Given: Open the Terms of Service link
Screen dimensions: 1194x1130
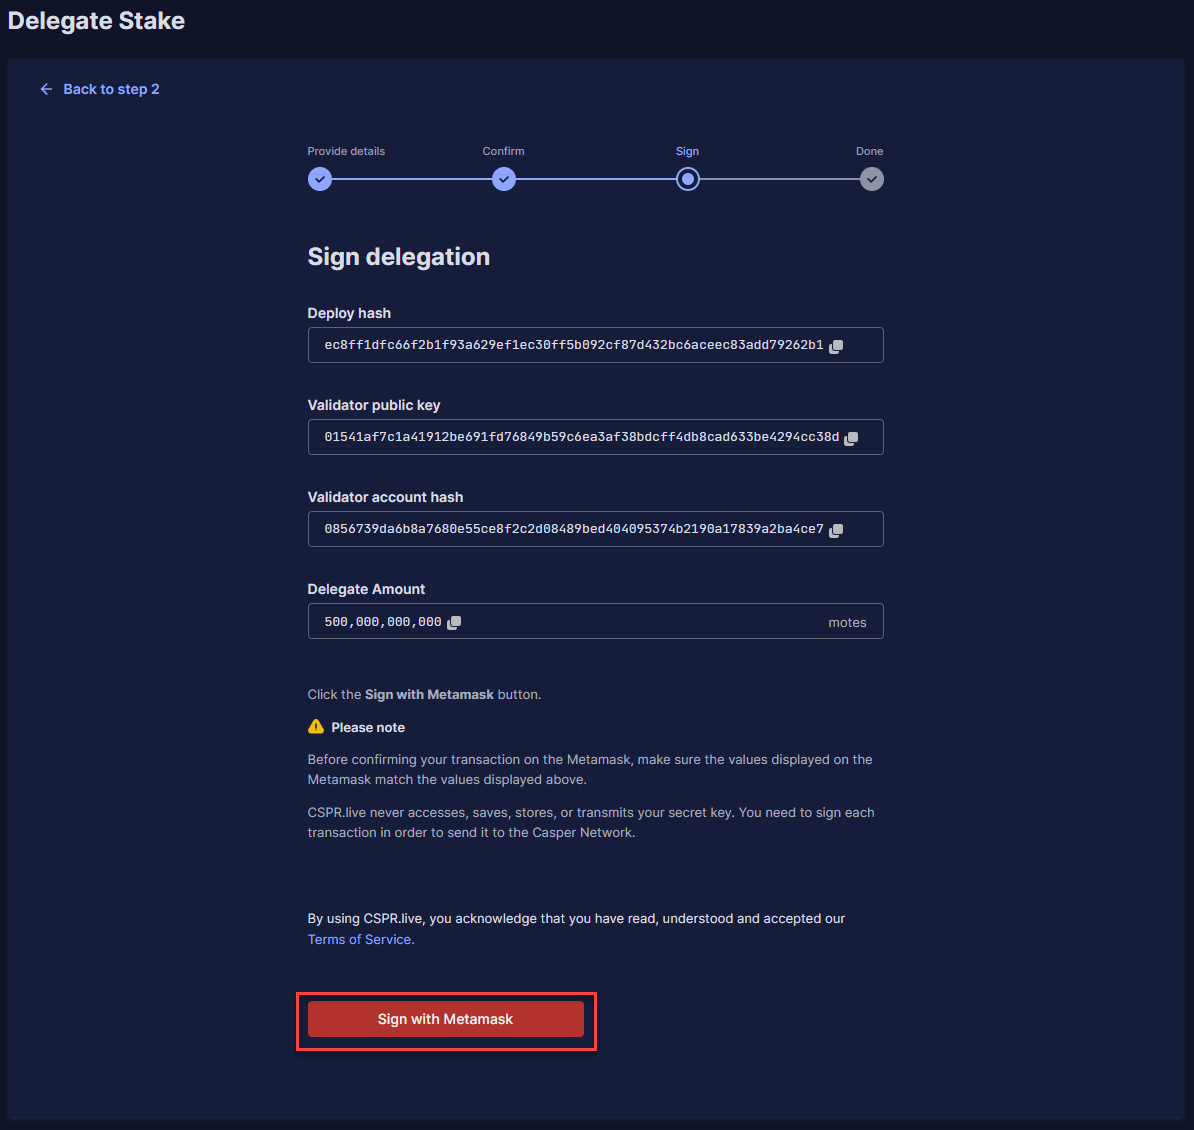Looking at the screenshot, I should (360, 939).
